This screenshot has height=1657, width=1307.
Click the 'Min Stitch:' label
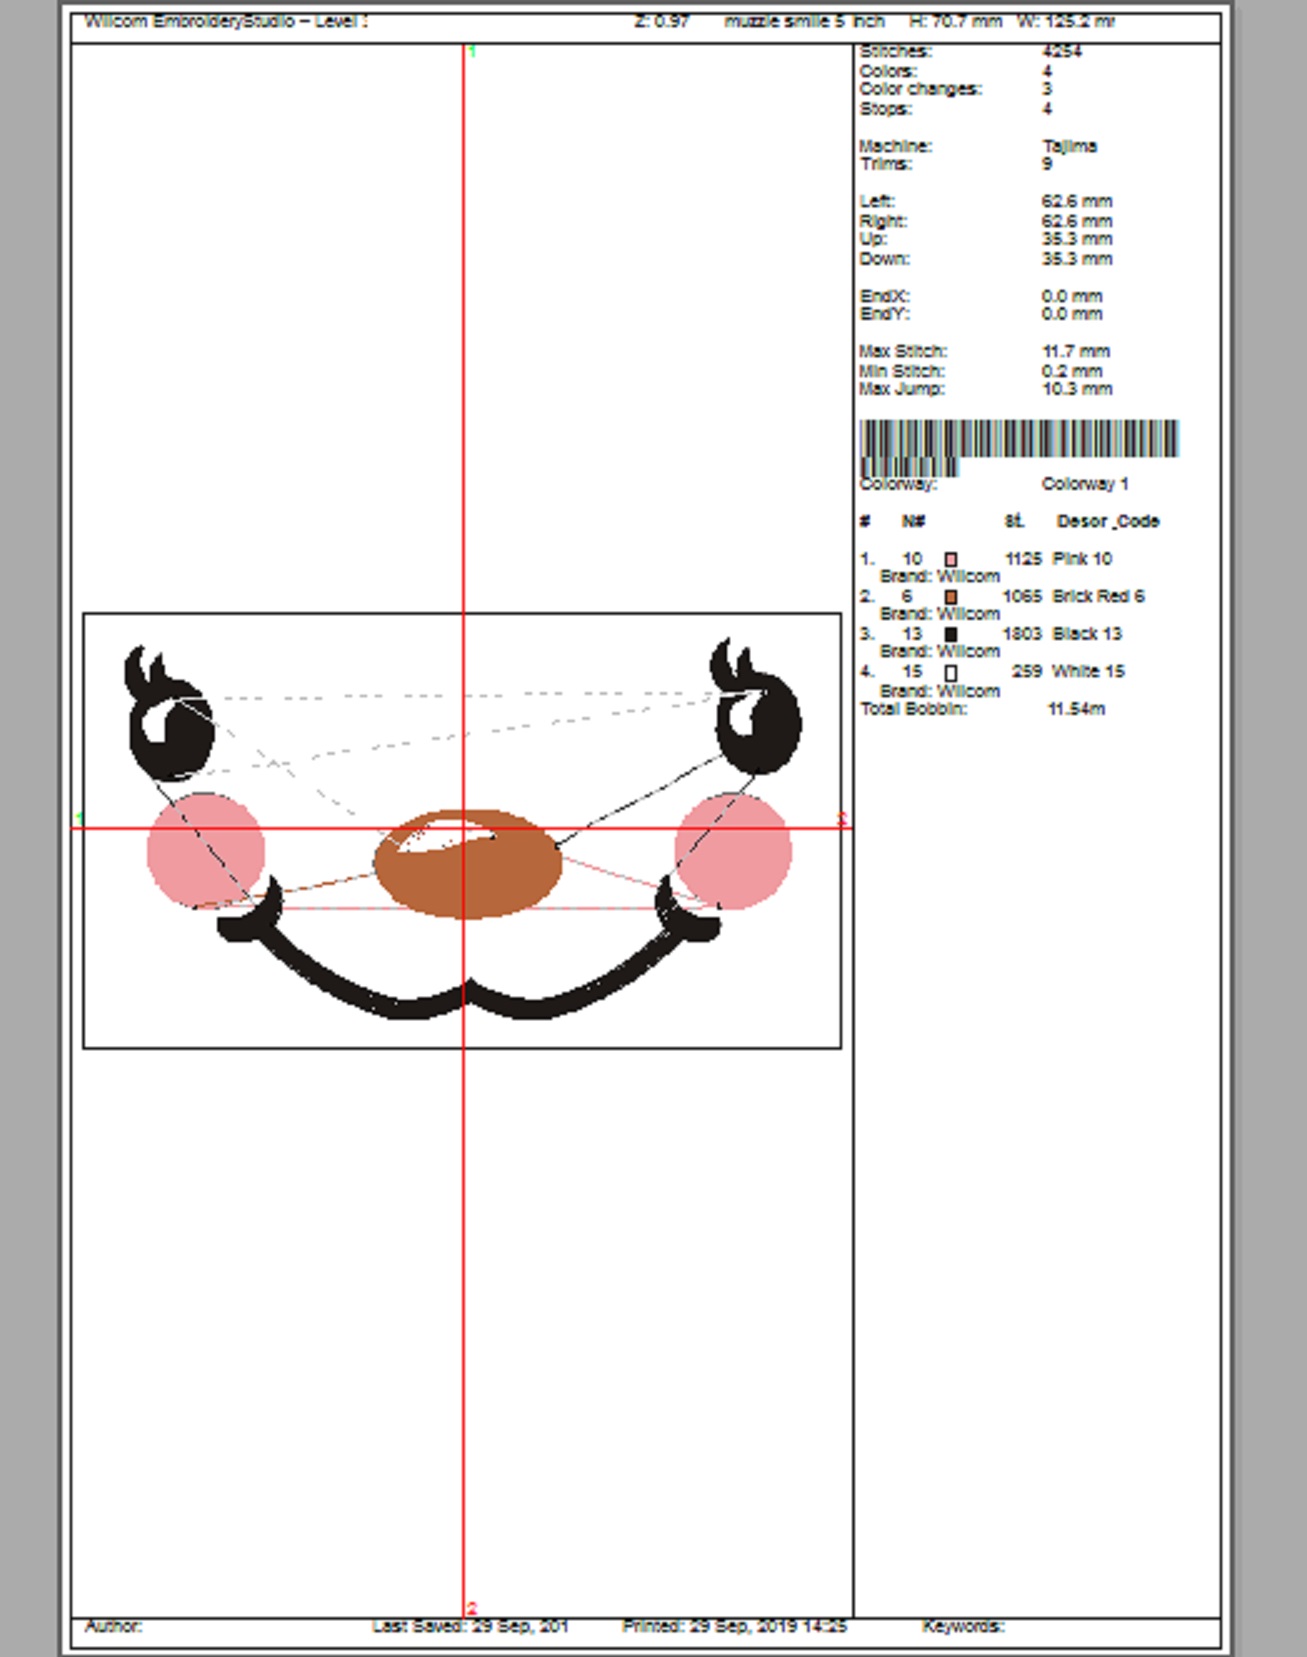point(901,371)
